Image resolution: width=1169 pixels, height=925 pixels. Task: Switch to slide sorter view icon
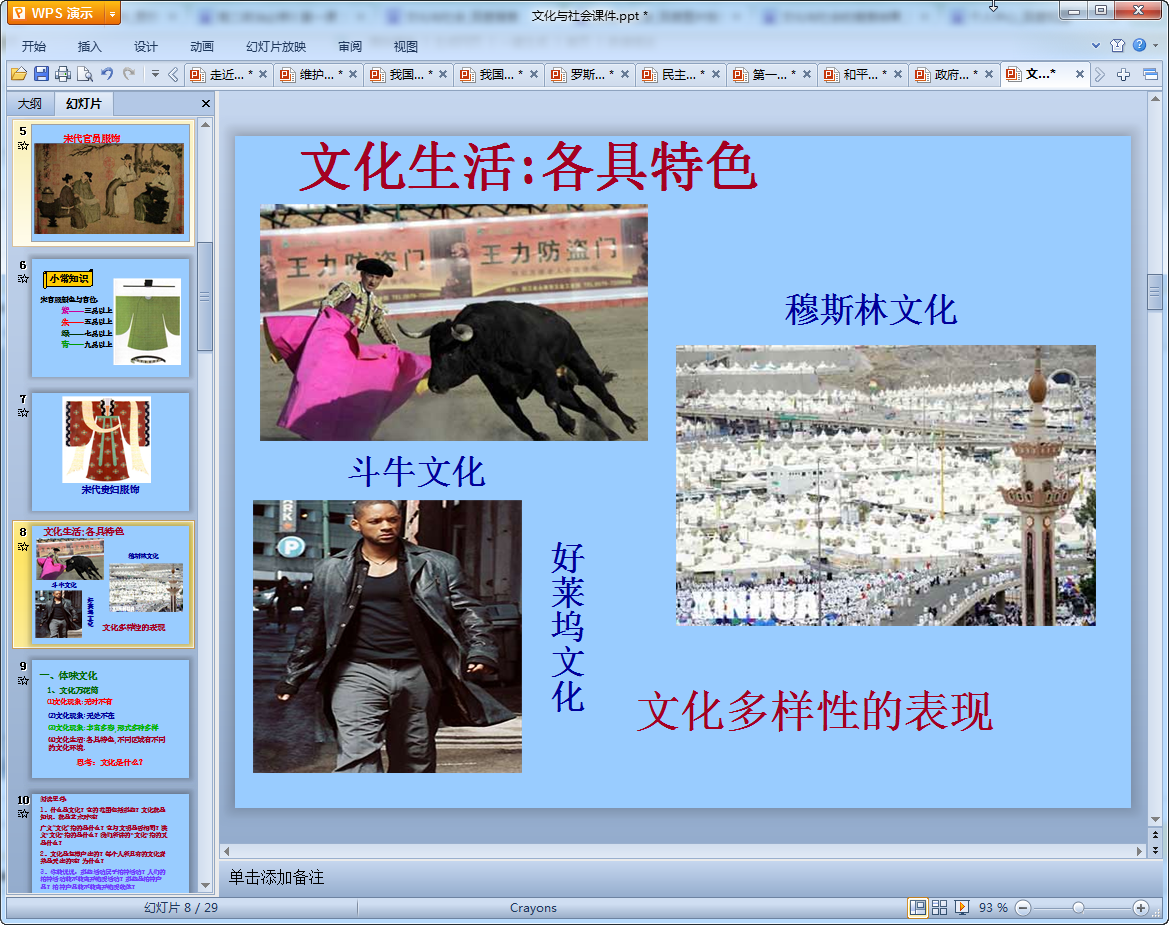coord(939,907)
